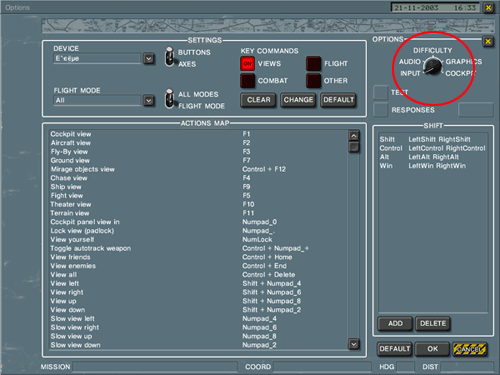Select the 'Ship view' action row
Viewport: 500px width, 375px height.
tap(198, 187)
